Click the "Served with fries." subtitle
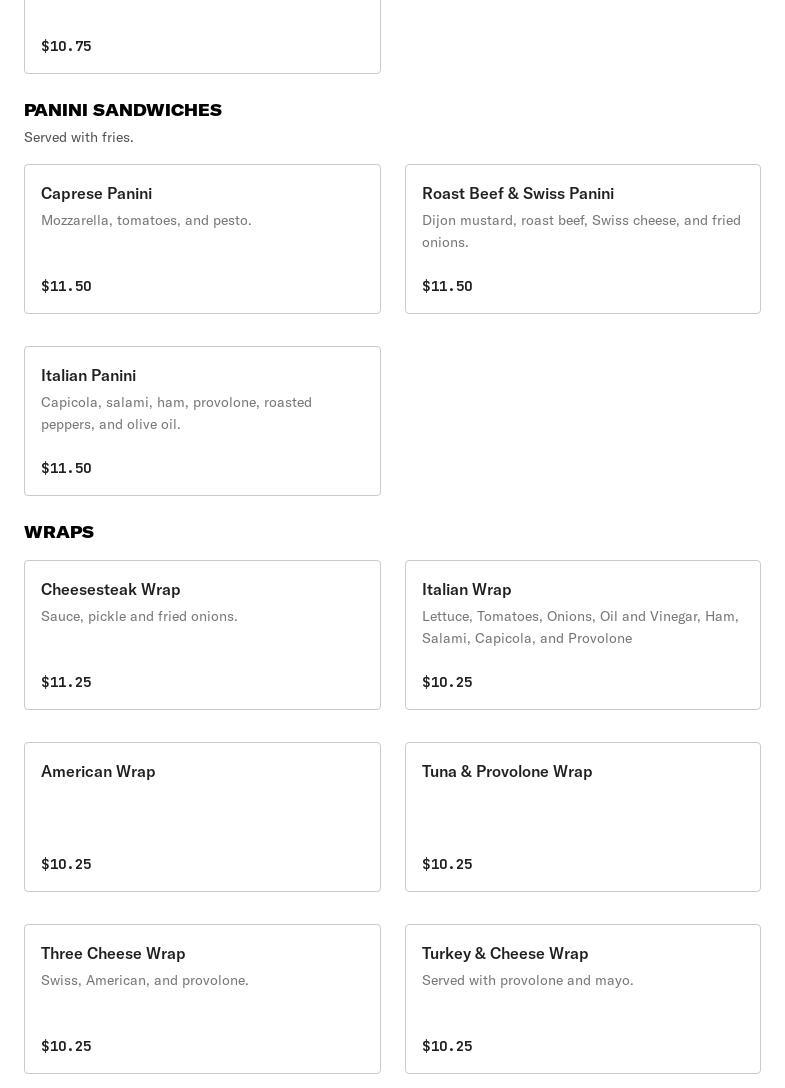The width and height of the screenshot is (785, 1088). coord(79,137)
